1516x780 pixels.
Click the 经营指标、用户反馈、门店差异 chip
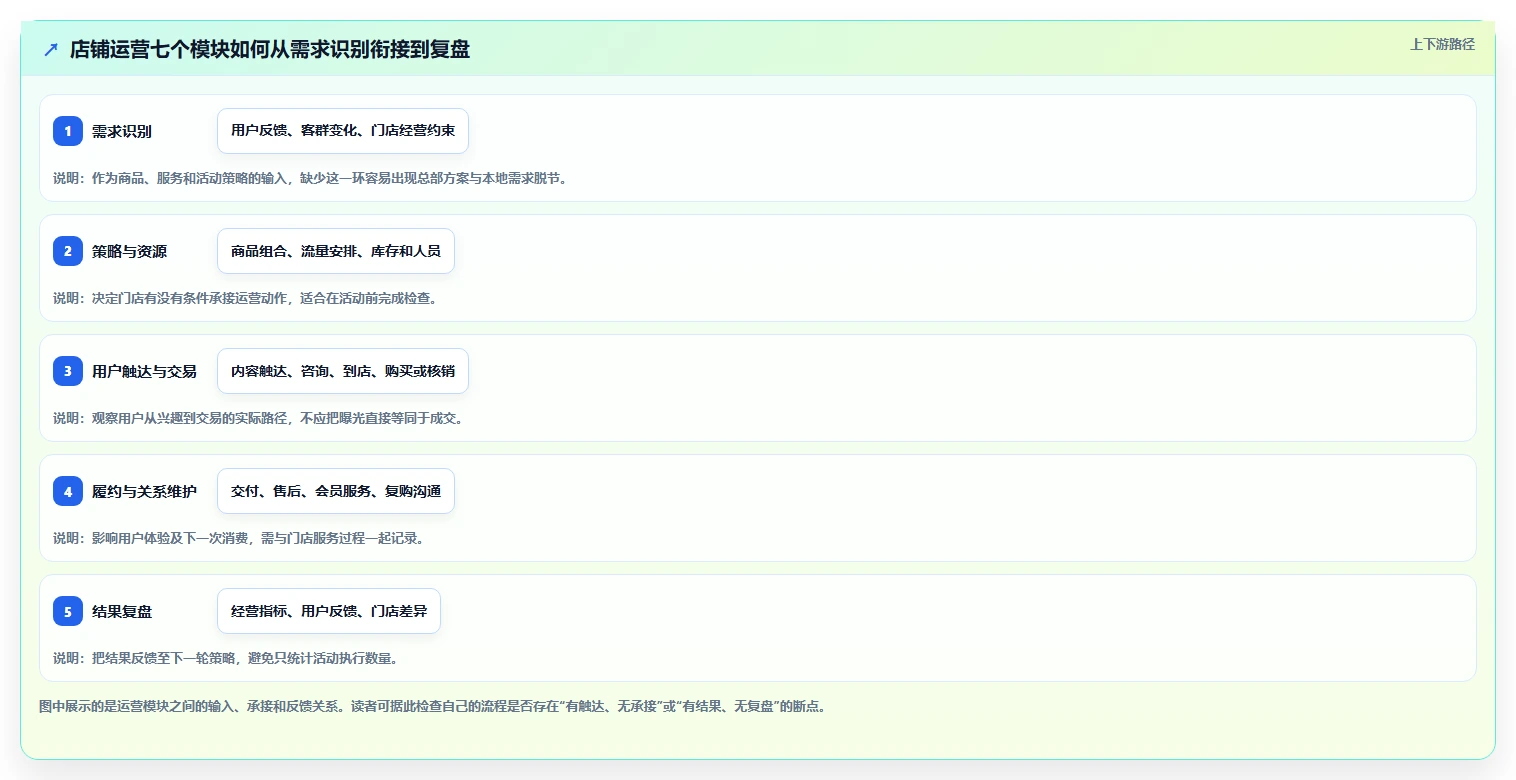coord(329,611)
